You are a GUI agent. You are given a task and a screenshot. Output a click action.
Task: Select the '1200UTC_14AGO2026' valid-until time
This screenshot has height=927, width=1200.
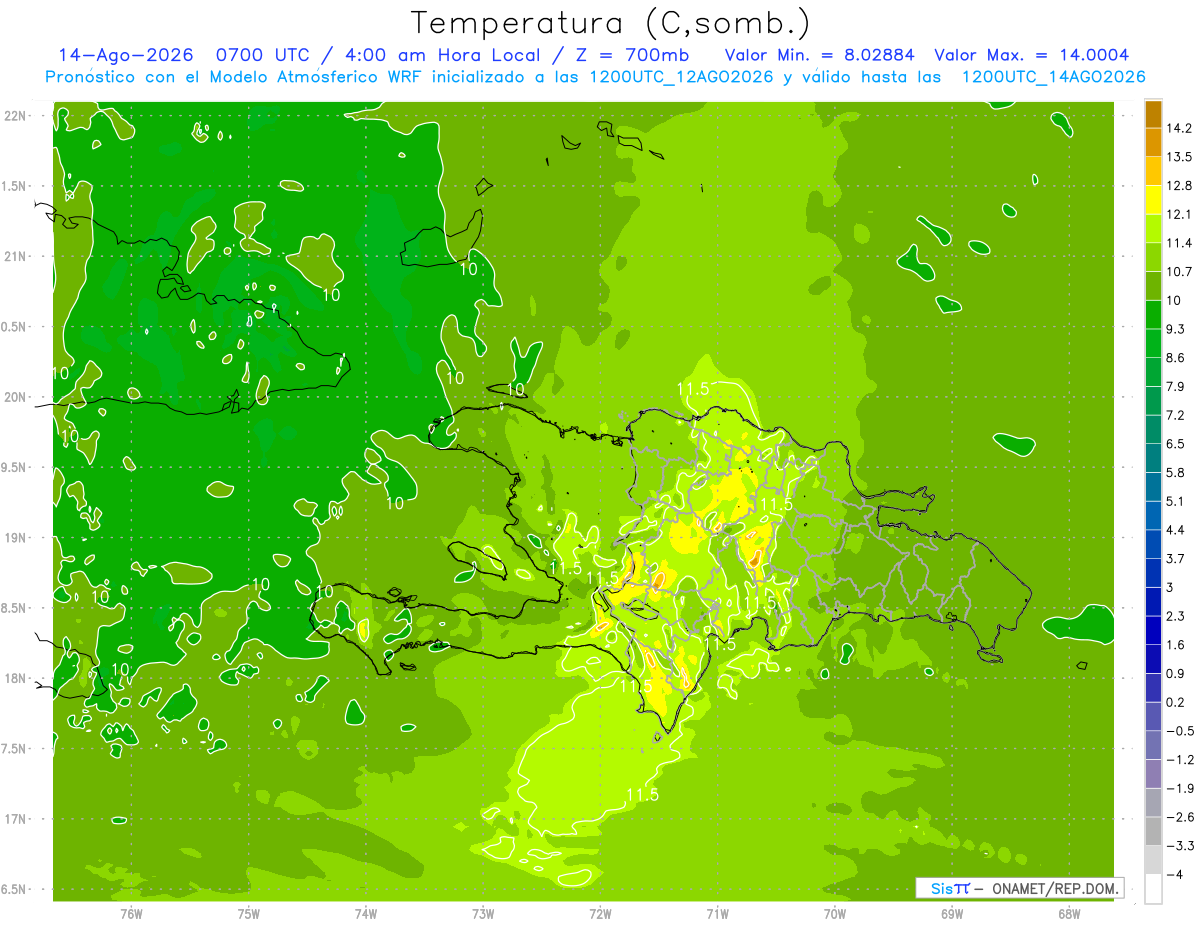pos(1053,77)
